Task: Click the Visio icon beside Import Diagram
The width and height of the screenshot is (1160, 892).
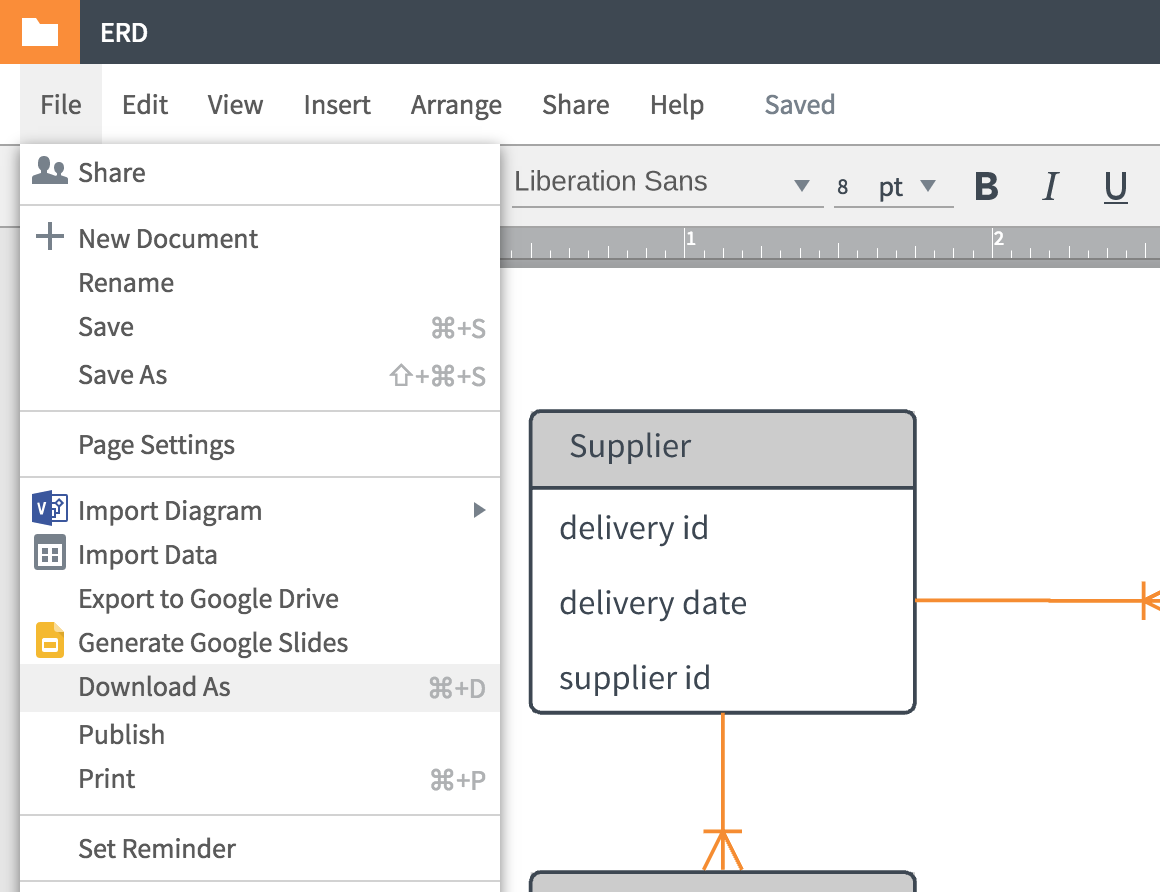Action: [49, 509]
